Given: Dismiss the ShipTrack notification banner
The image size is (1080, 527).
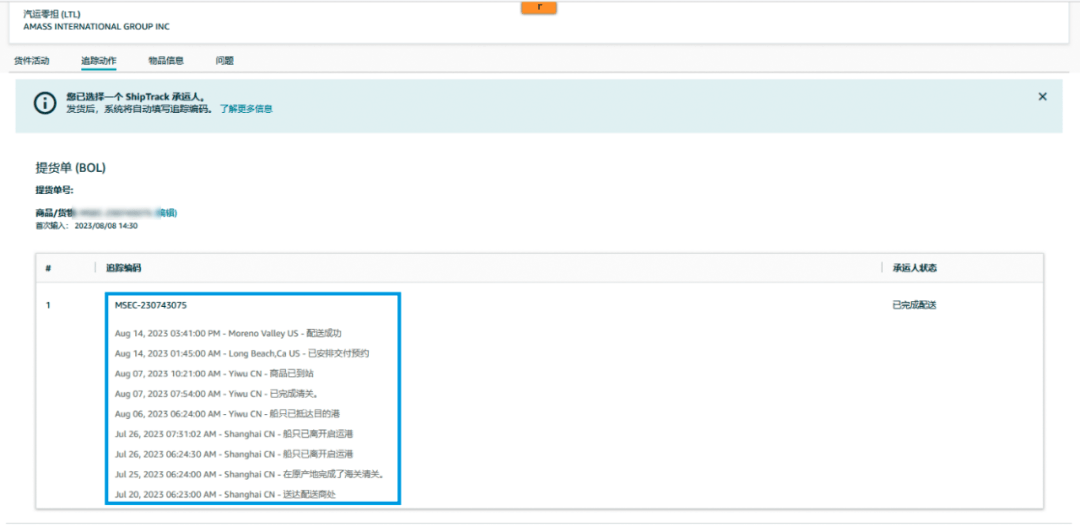Looking at the screenshot, I should pyautogui.click(x=1042, y=97).
